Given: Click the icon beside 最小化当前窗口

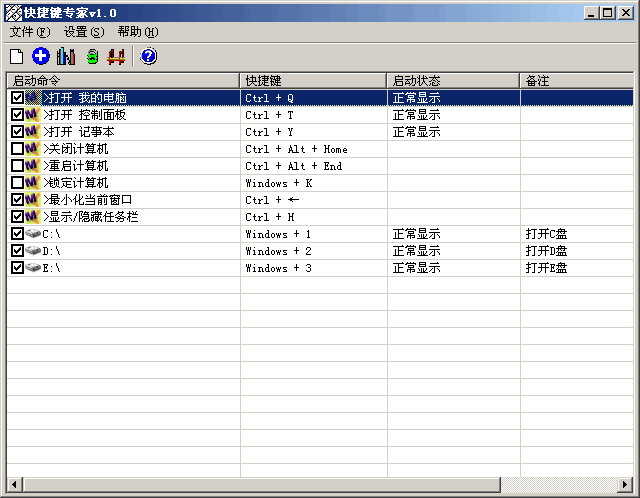Looking at the screenshot, I should pos(33,200).
